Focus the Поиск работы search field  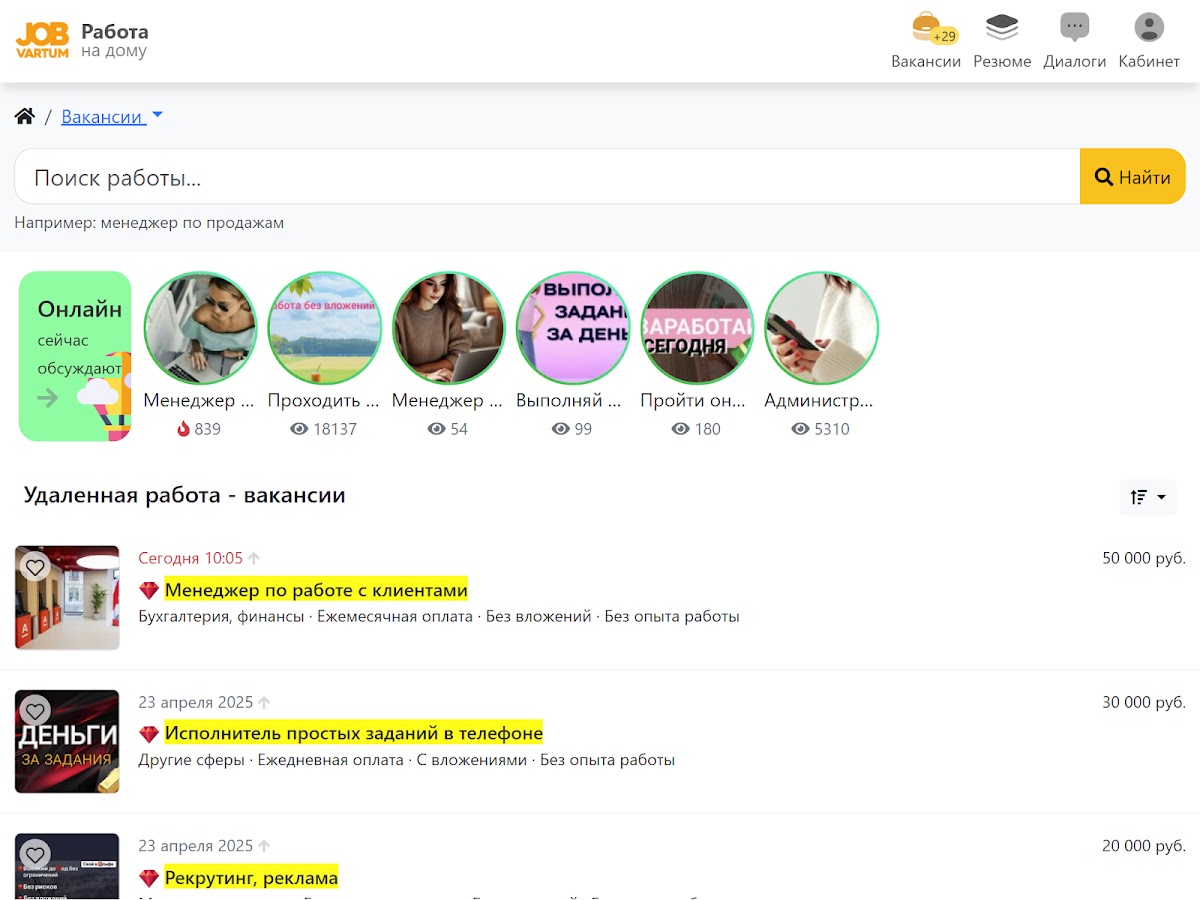click(x=545, y=177)
